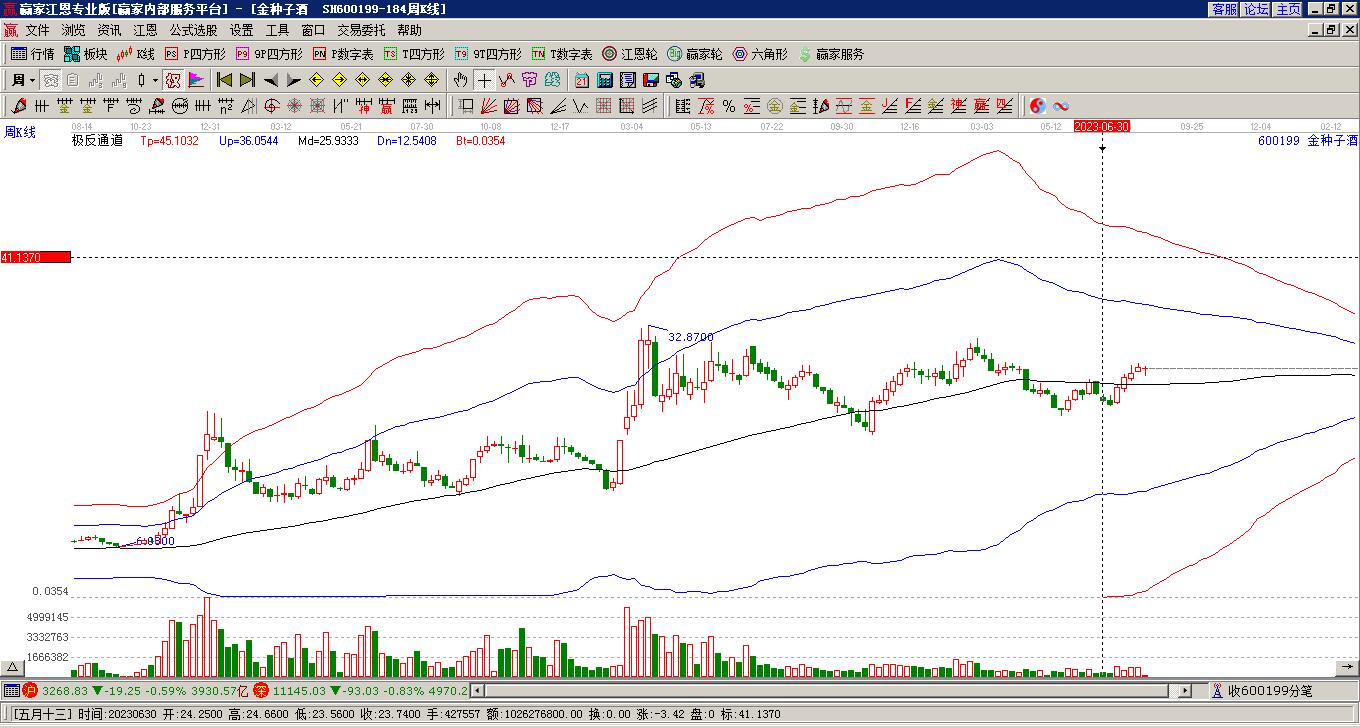
Task: Click the horizontal scrollbar right arrow
Action: click(1186, 690)
